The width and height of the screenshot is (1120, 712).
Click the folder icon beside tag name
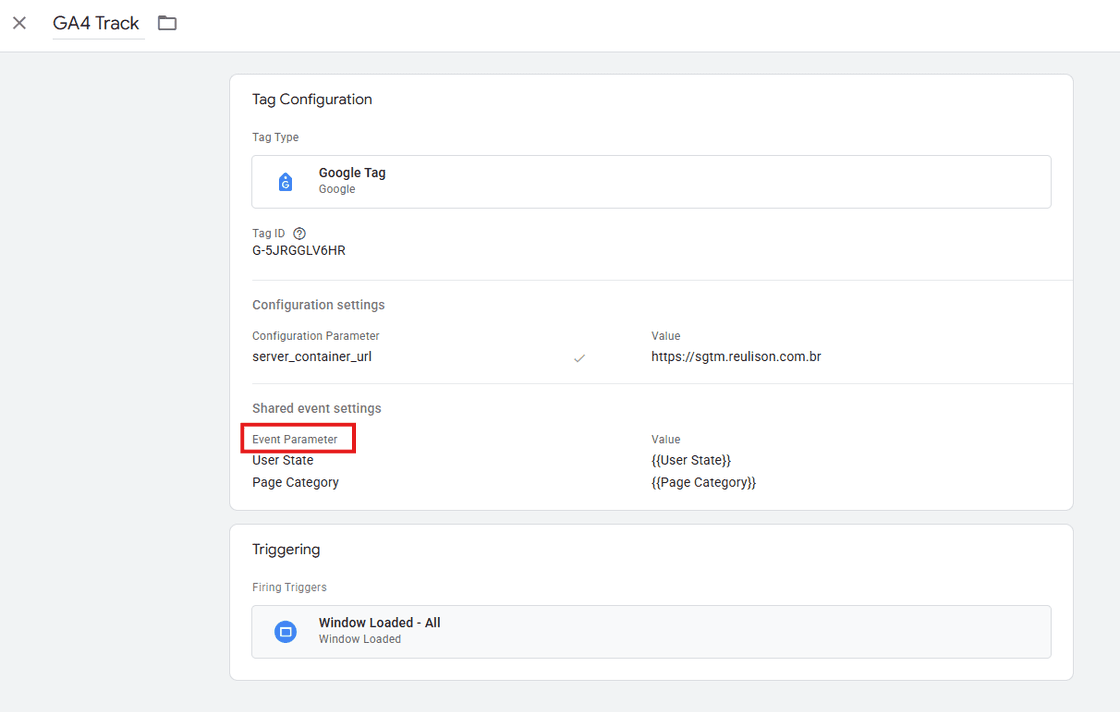click(167, 23)
